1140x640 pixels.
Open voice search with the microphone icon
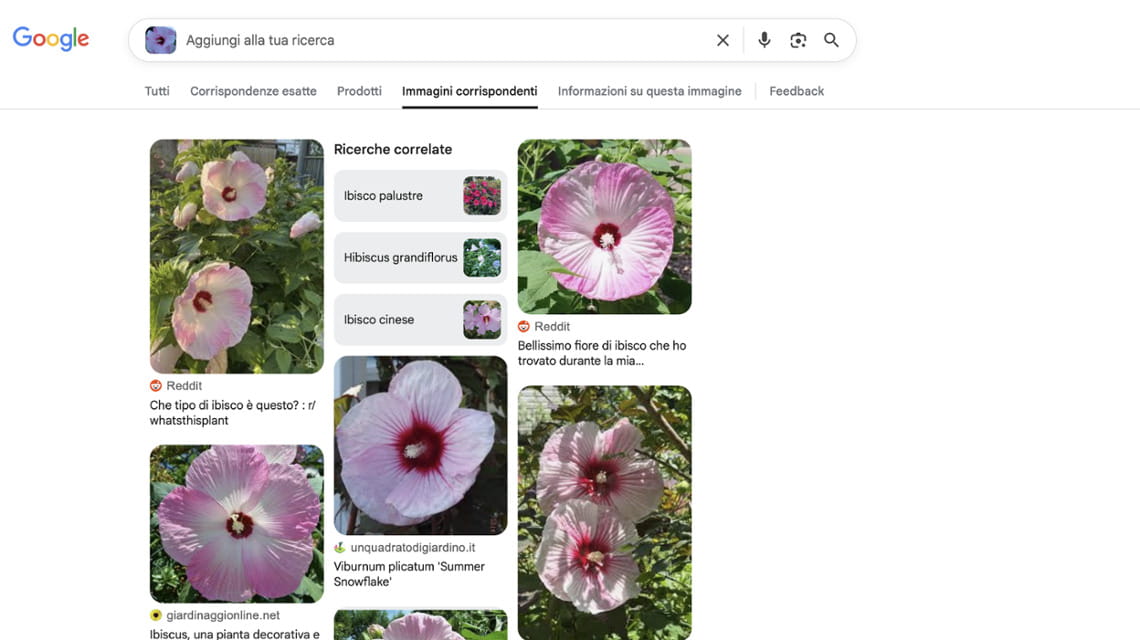coord(763,40)
